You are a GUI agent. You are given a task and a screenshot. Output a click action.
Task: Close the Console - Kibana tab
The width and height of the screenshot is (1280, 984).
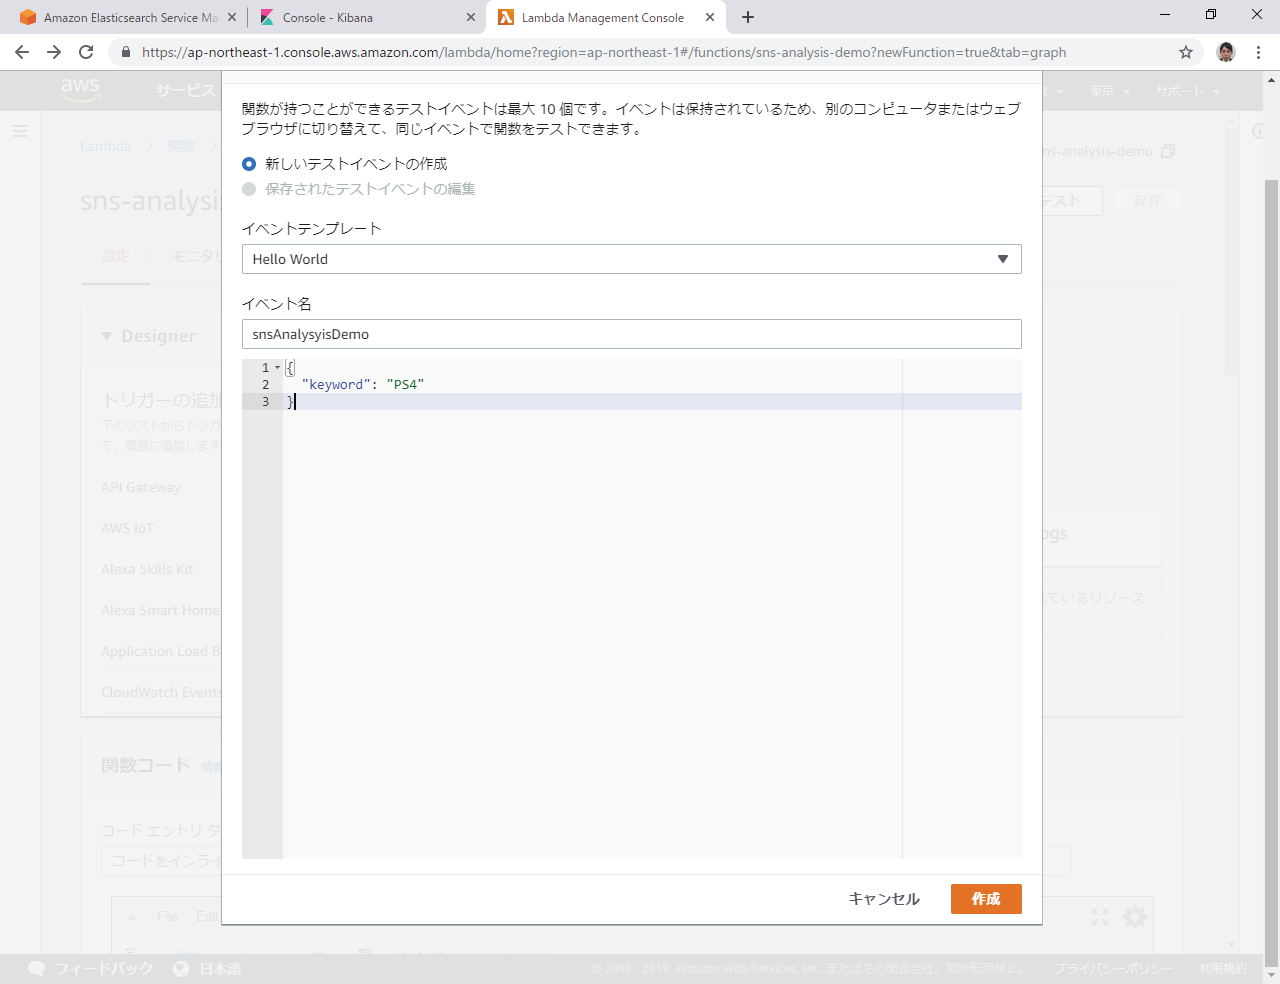(x=471, y=17)
